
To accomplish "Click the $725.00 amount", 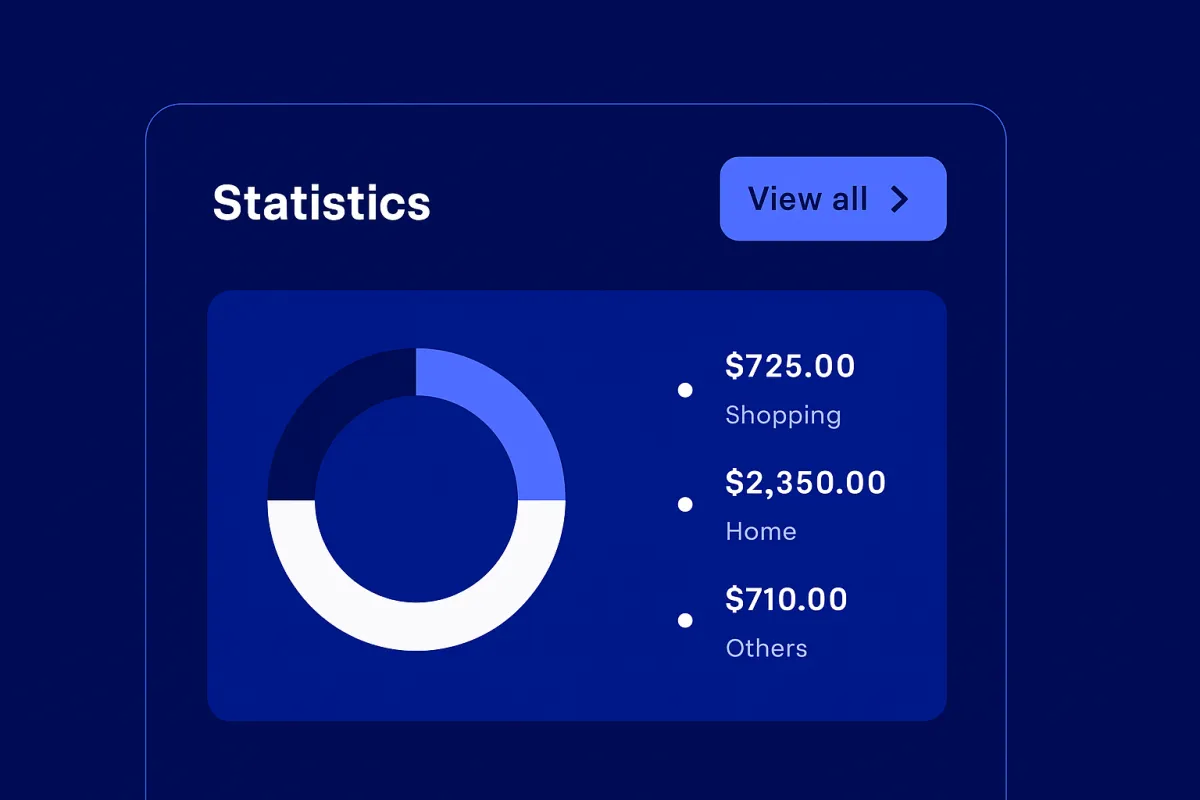I will pyautogui.click(x=790, y=366).
